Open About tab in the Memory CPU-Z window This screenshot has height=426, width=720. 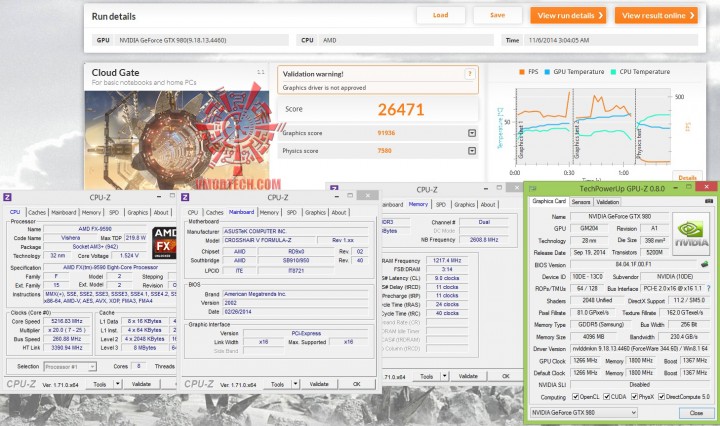point(488,205)
